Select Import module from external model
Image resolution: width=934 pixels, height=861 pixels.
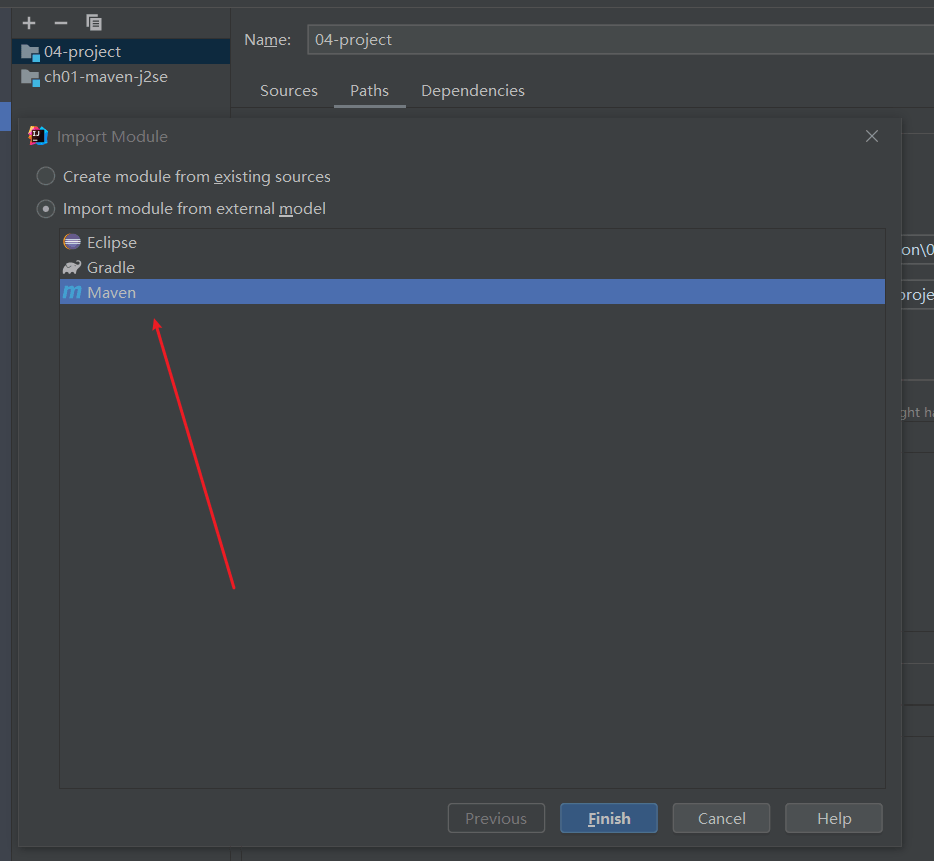(x=181, y=209)
